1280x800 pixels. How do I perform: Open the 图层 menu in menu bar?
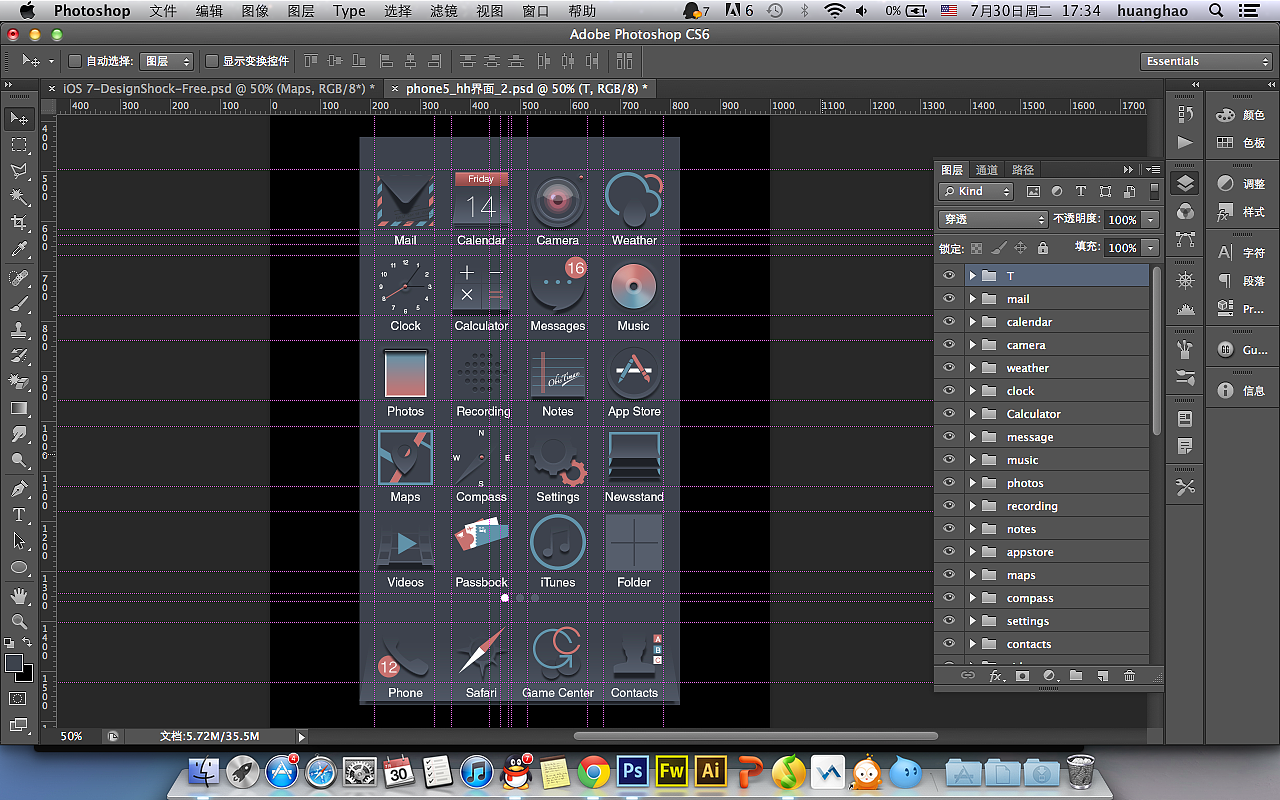tap(300, 11)
